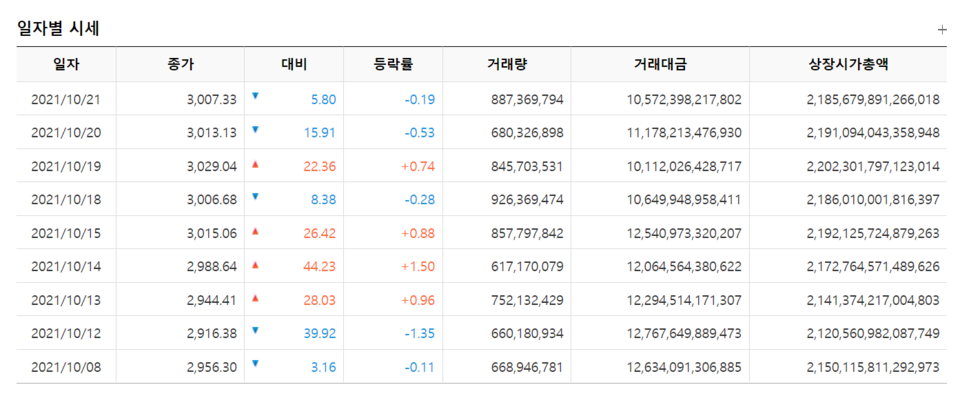Click market cap 2,150,115,811,292,973
This screenshot has width=960, height=396.
tap(873, 367)
